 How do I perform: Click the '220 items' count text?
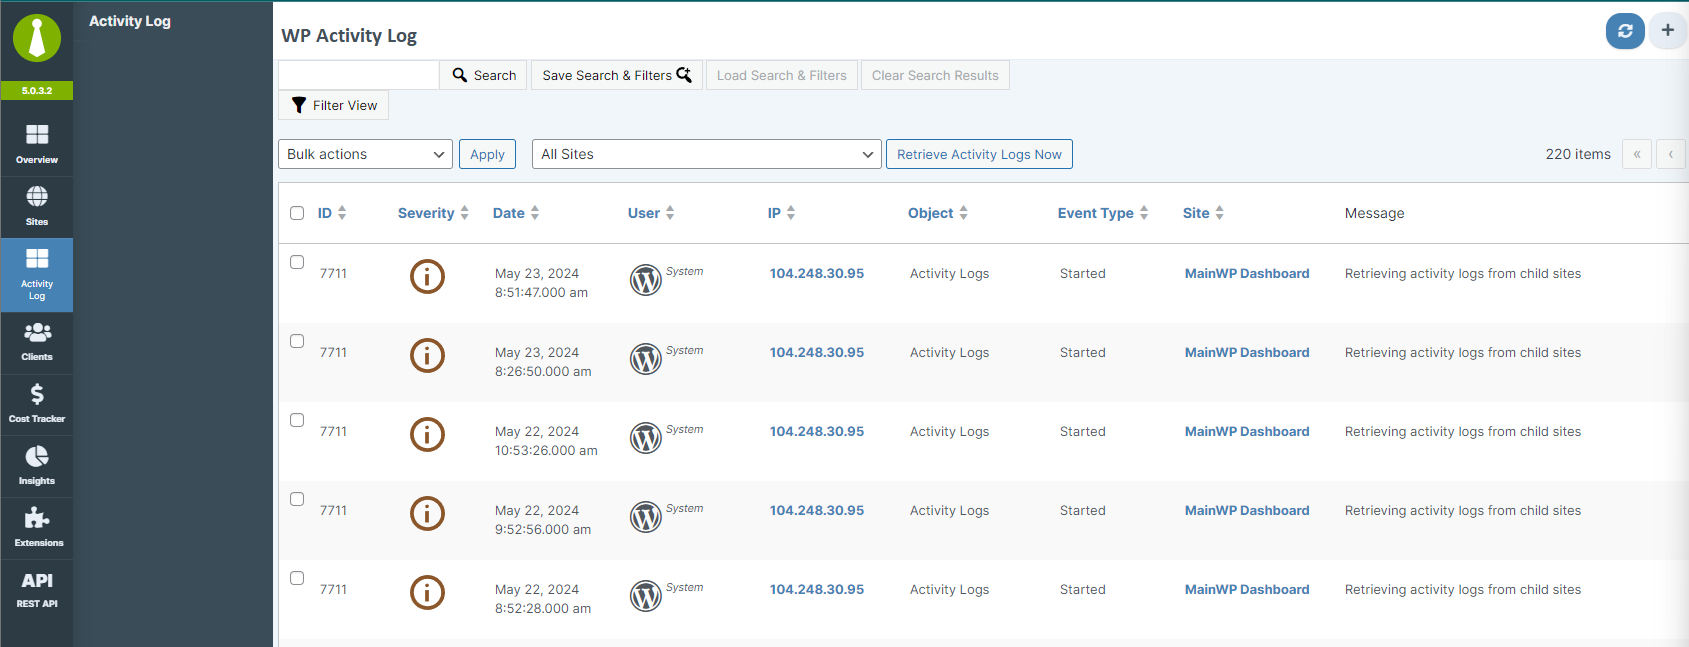[x=1578, y=154]
